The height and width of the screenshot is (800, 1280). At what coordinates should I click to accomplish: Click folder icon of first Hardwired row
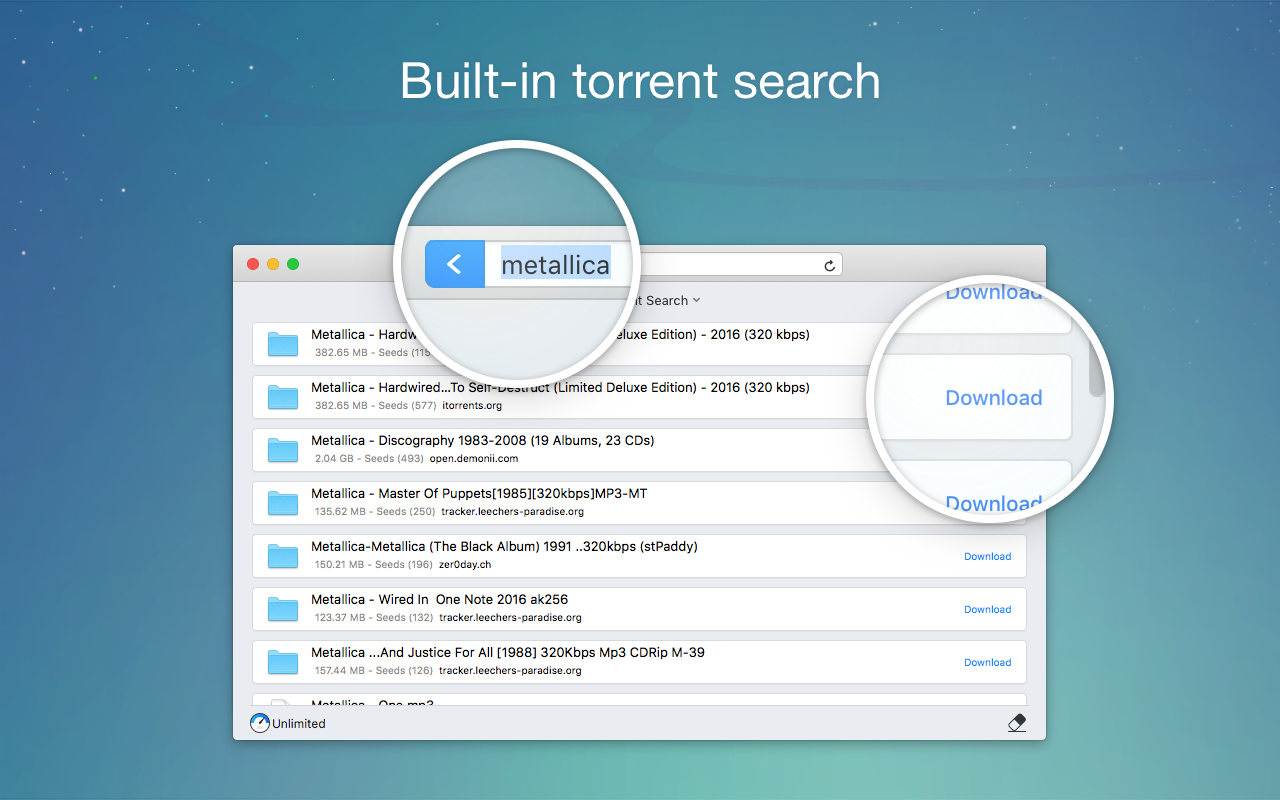(x=283, y=344)
